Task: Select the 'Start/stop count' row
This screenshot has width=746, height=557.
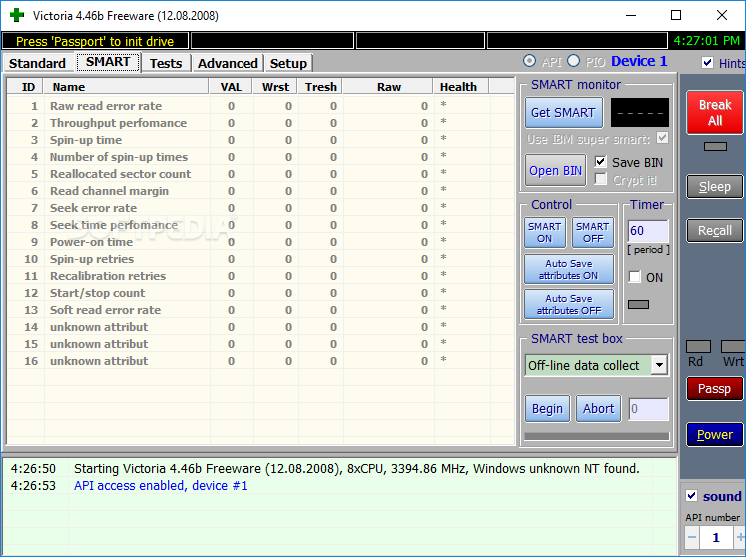Action: (261, 293)
